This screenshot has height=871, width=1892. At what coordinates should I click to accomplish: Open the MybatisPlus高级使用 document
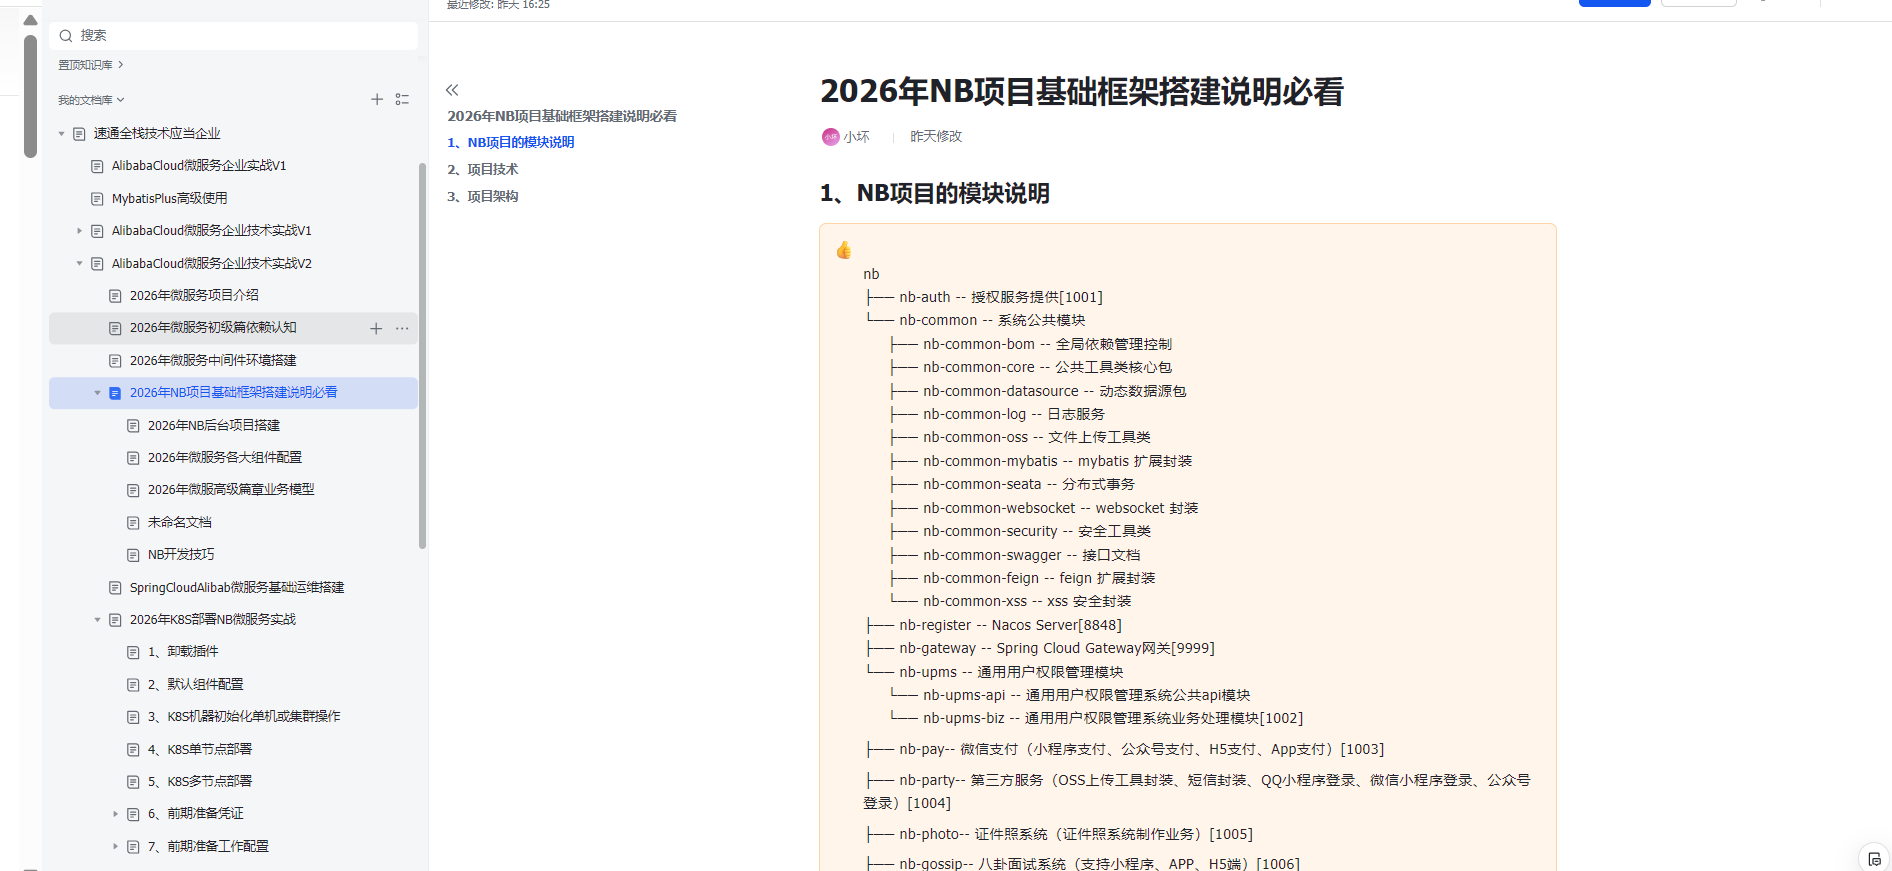point(169,198)
